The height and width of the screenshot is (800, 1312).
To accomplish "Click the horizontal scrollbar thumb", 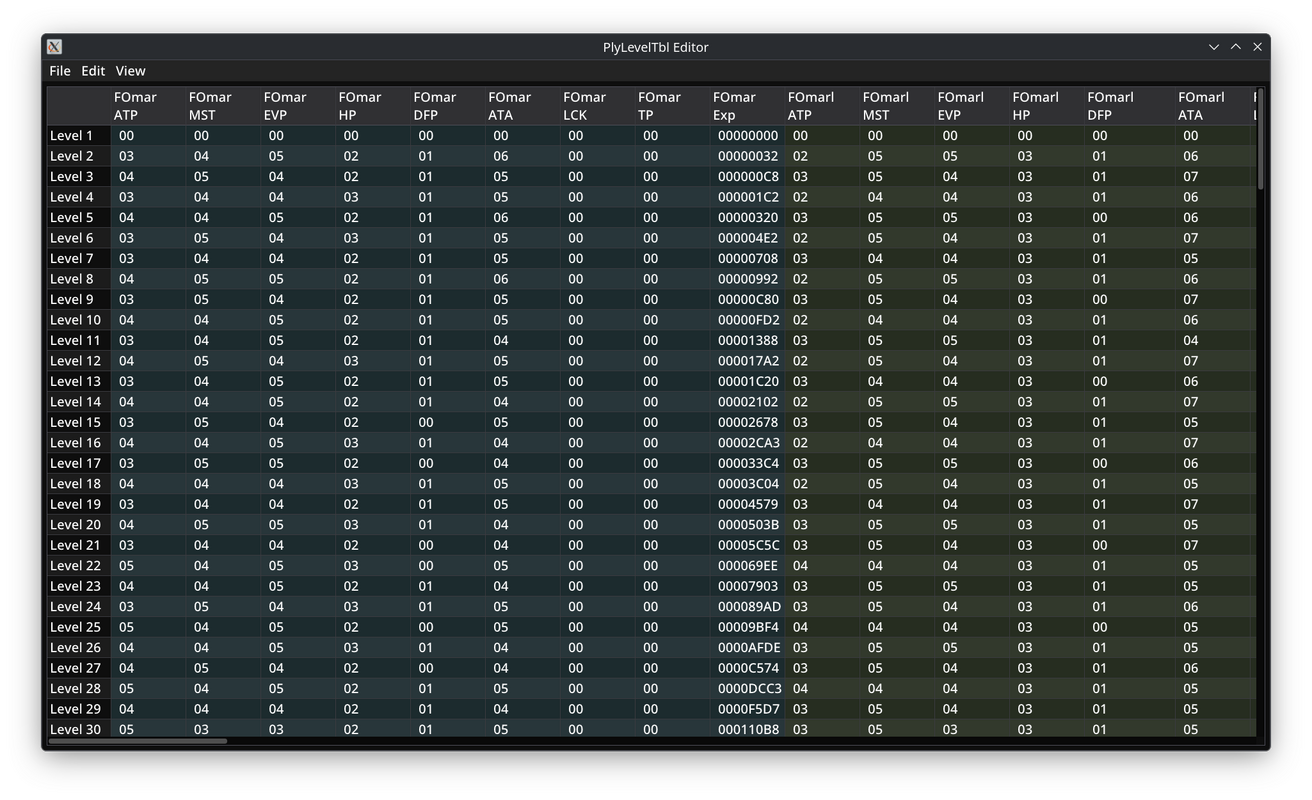I will (138, 741).
